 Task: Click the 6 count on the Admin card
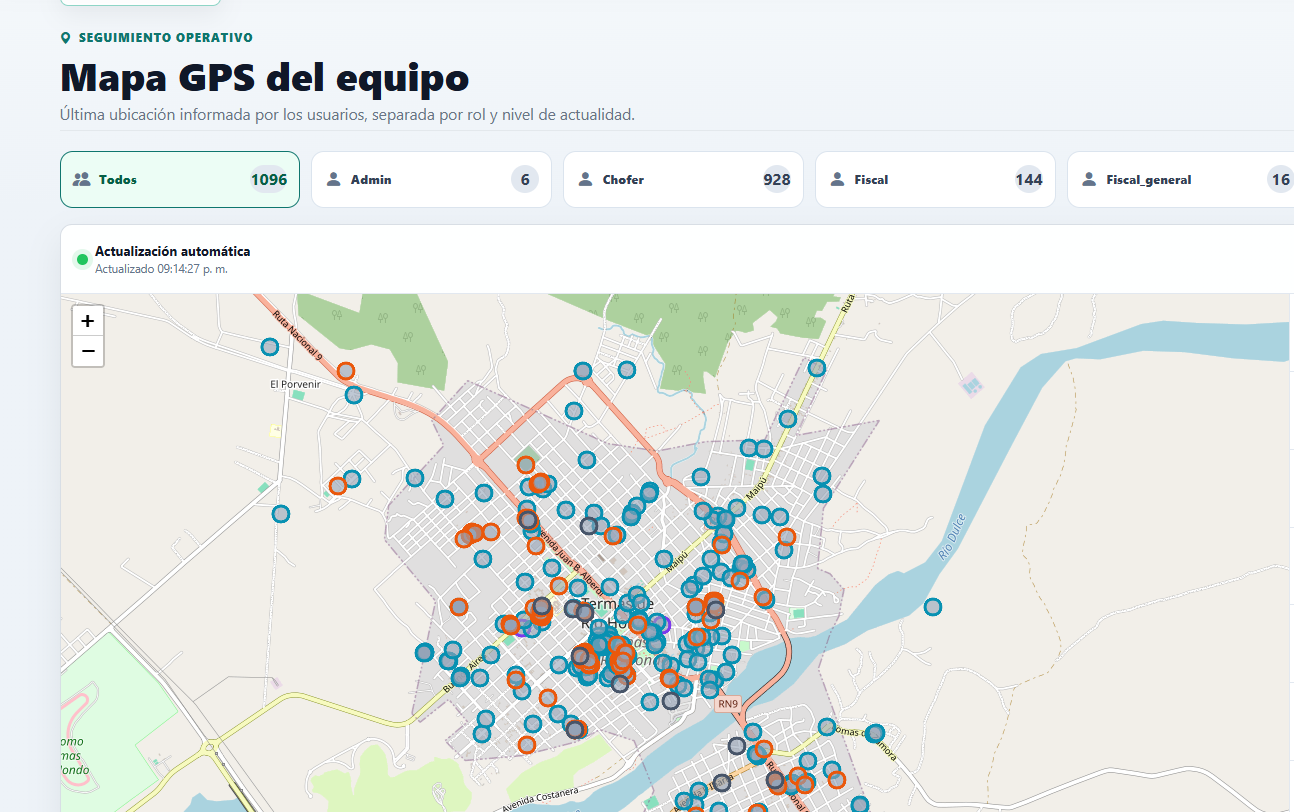coord(525,180)
